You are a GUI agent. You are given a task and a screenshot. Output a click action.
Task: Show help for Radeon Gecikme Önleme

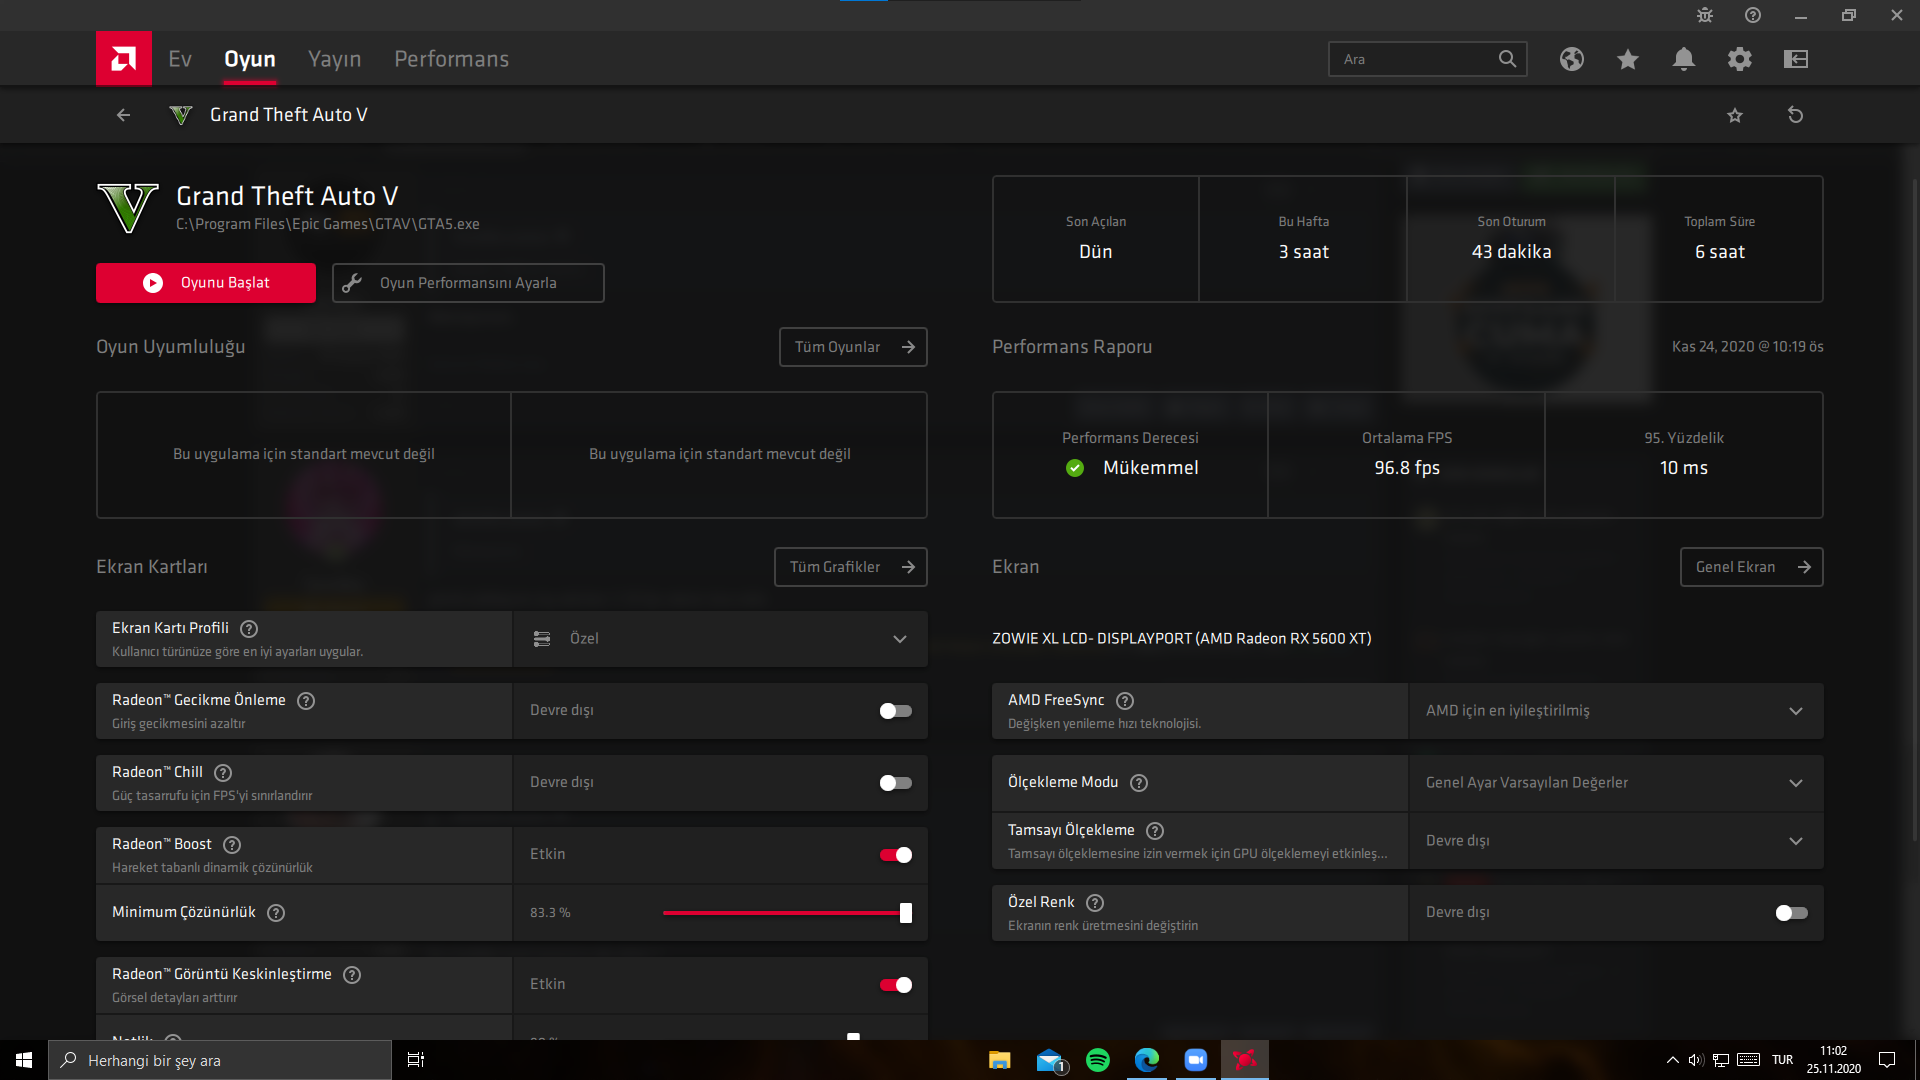307,701
